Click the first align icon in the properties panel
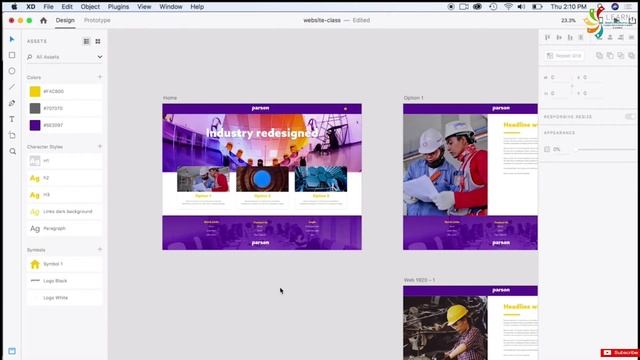The image size is (640, 360). 548,38
